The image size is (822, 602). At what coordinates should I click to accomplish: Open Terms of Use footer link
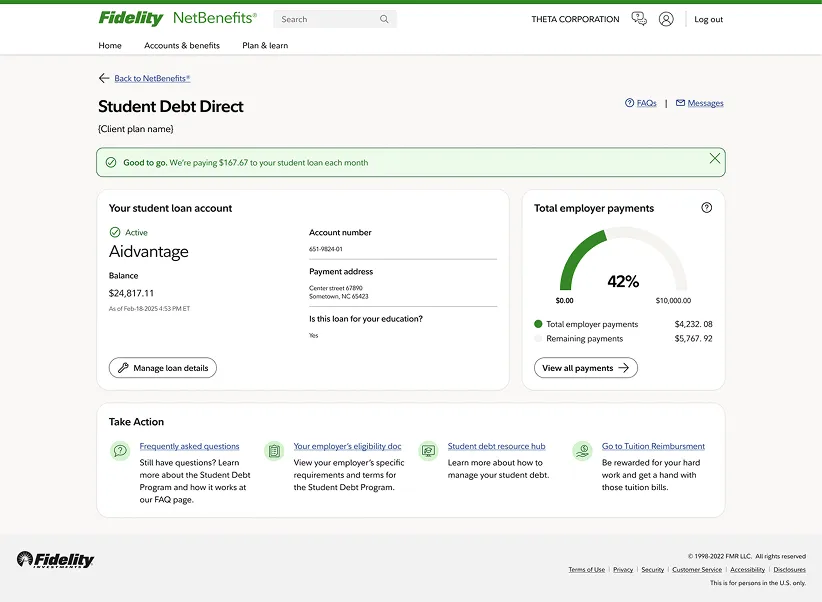pos(587,569)
